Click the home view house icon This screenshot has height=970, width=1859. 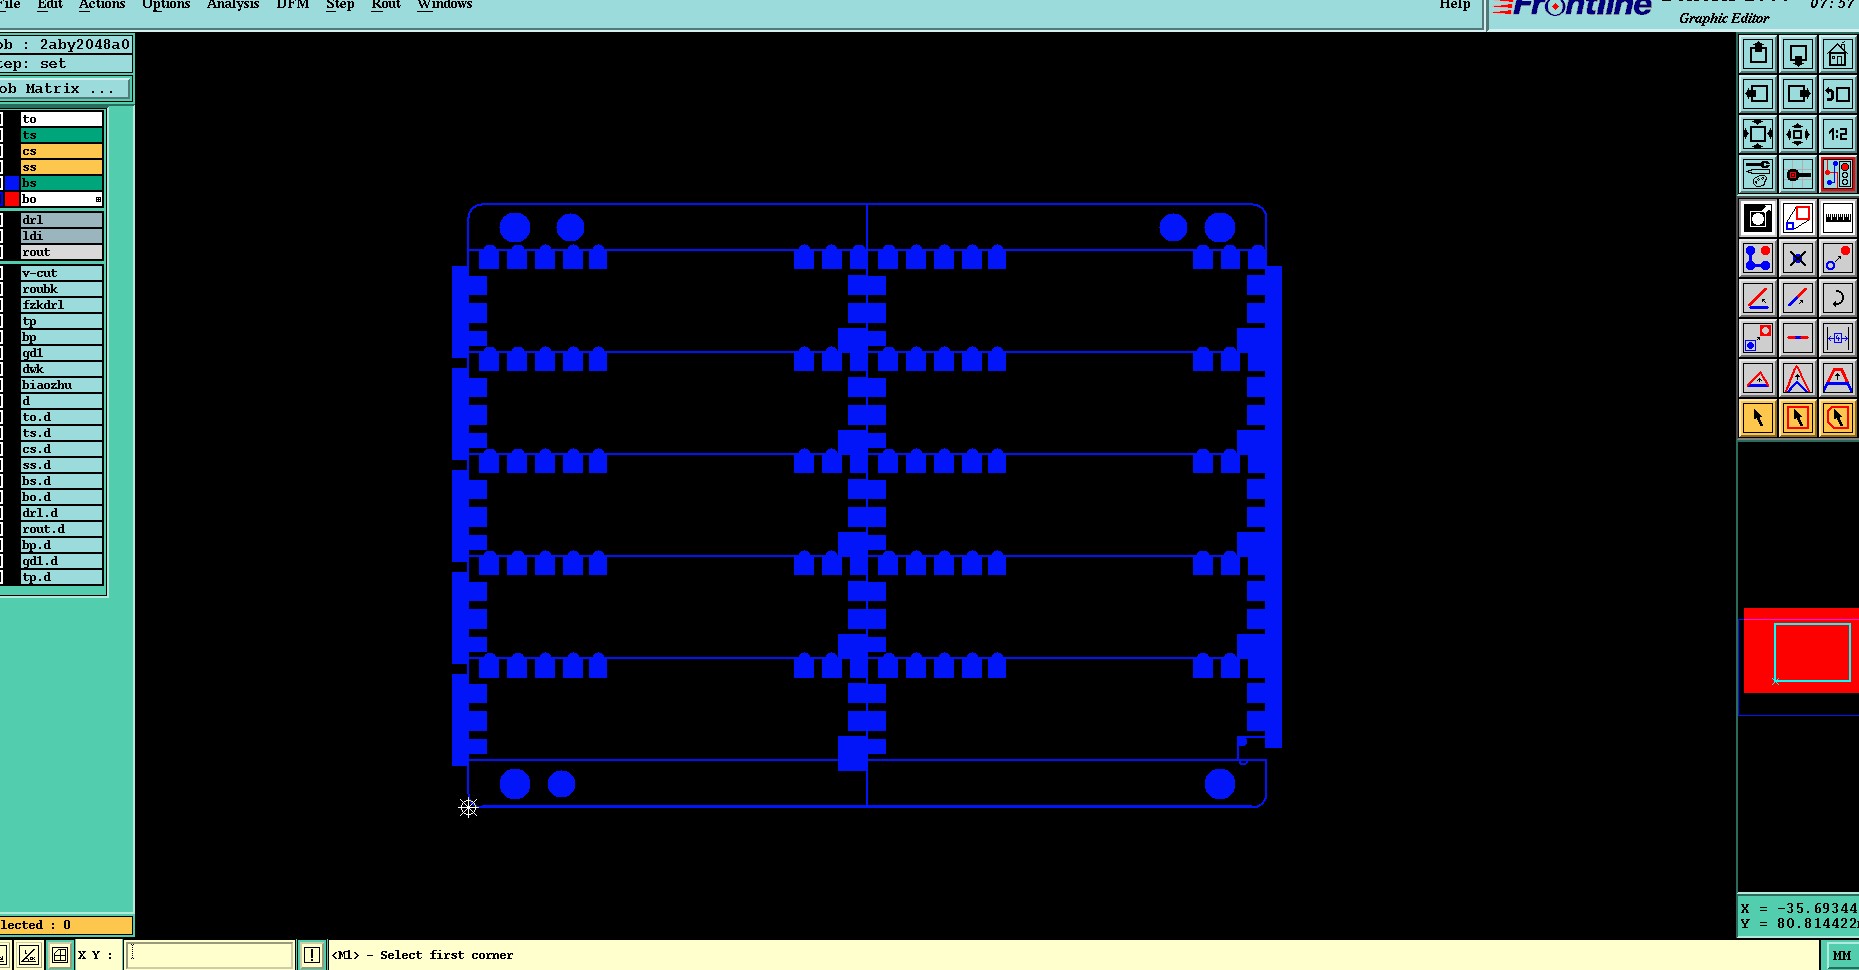(x=1838, y=54)
